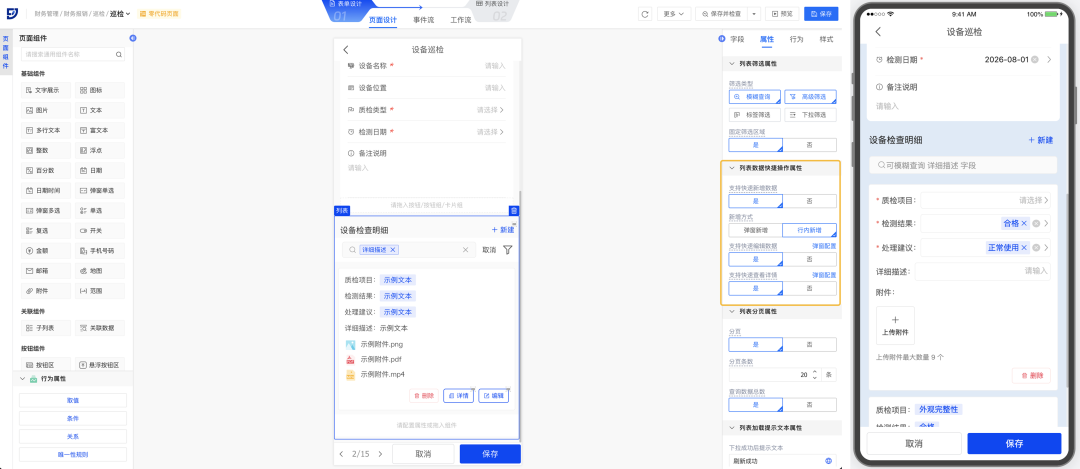Add the 多行文本 component
1080x469 pixels.
(46, 130)
